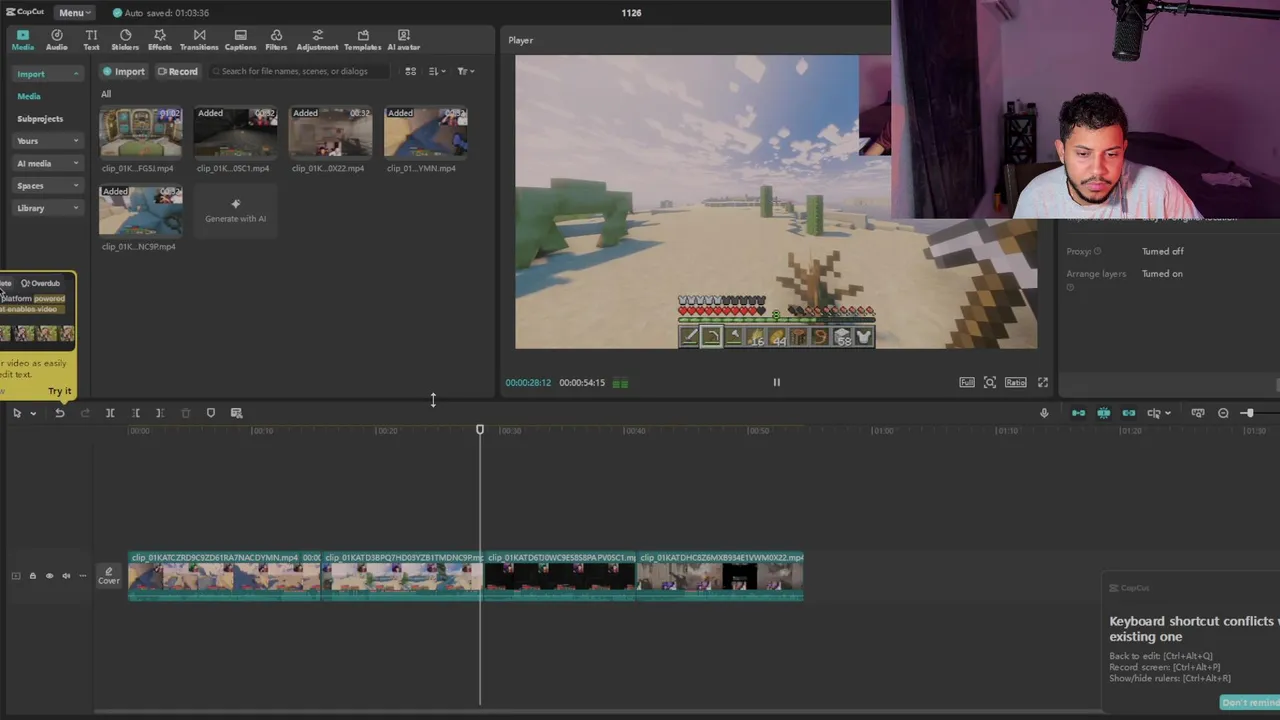The width and height of the screenshot is (1280, 720).
Task: Open the Text tool panel
Action: (91, 39)
